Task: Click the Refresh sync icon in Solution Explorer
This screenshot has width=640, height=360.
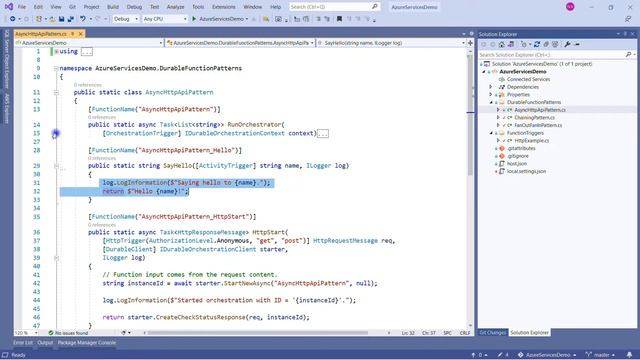Action: [537, 44]
